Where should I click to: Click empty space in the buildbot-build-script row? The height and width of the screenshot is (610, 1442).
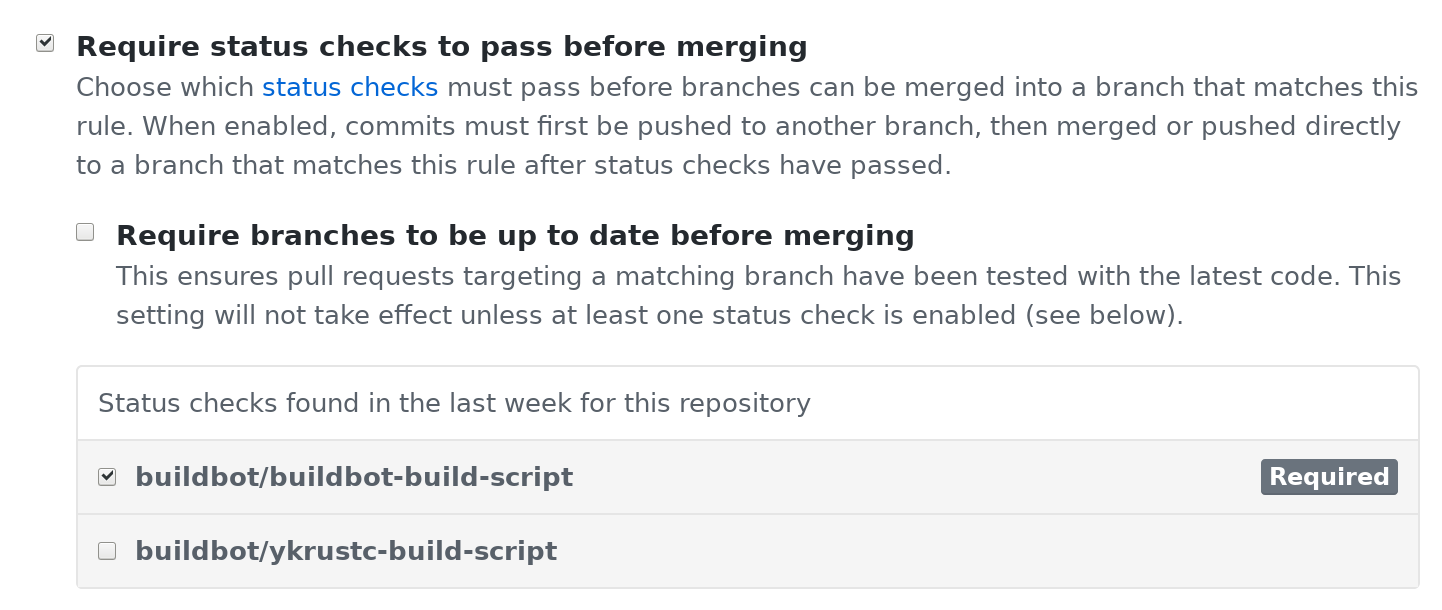click(900, 477)
